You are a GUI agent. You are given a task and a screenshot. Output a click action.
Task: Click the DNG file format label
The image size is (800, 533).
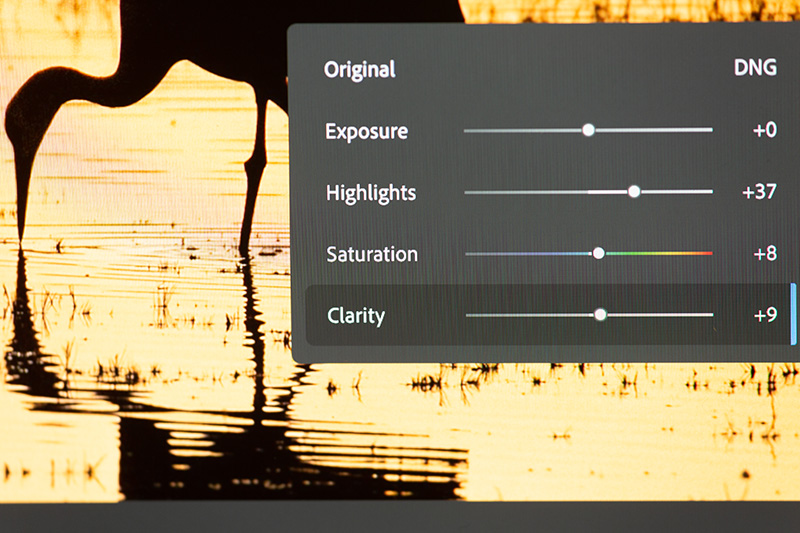pyautogui.click(x=755, y=70)
